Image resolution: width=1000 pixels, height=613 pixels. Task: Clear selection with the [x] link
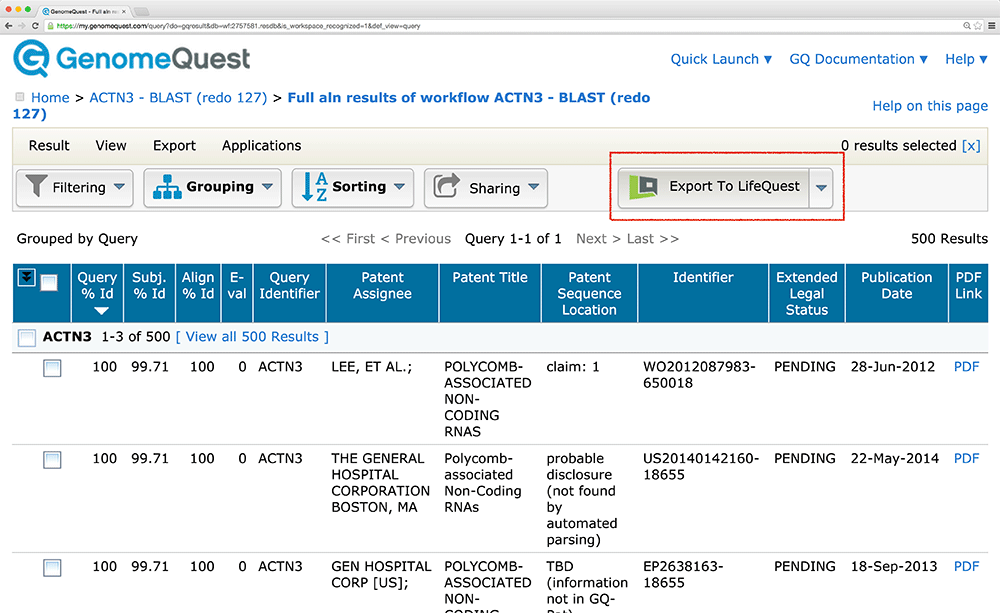tap(971, 145)
